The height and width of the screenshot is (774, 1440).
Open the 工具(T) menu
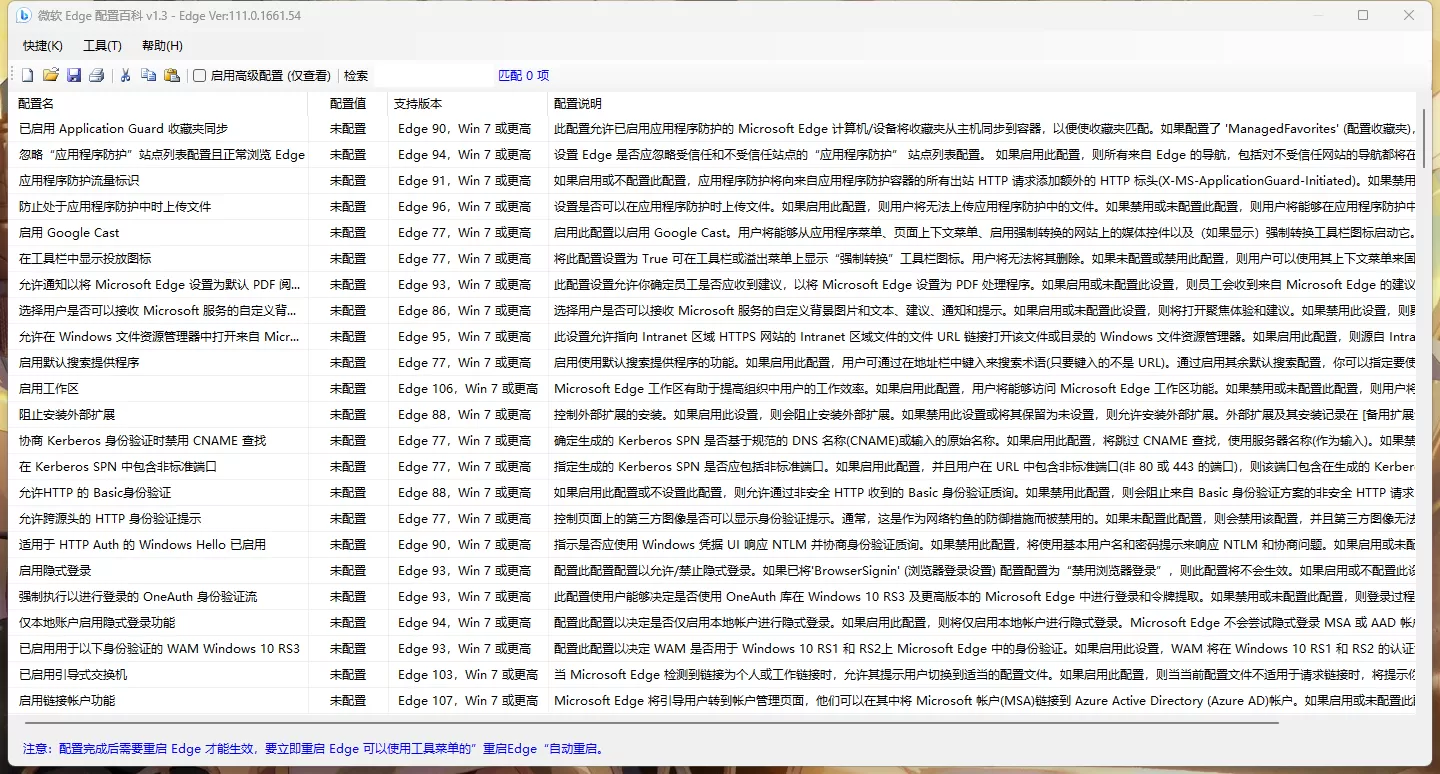tap(101, 45)
